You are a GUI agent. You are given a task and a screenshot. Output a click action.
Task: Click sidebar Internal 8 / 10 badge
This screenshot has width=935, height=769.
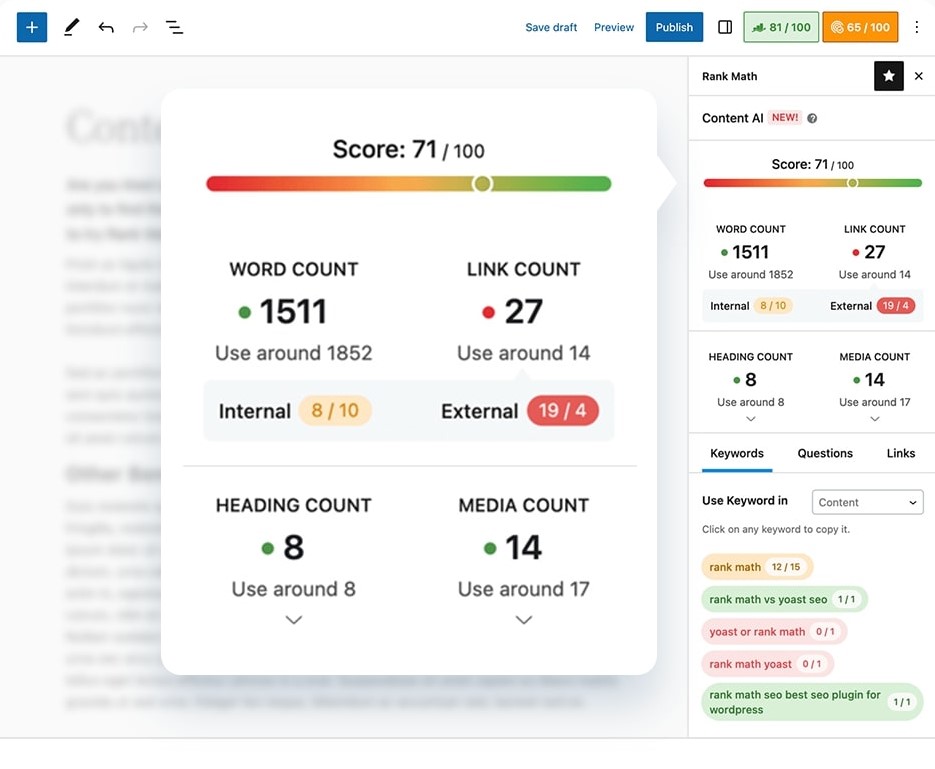pyautogui.click(x=773, y=306)
